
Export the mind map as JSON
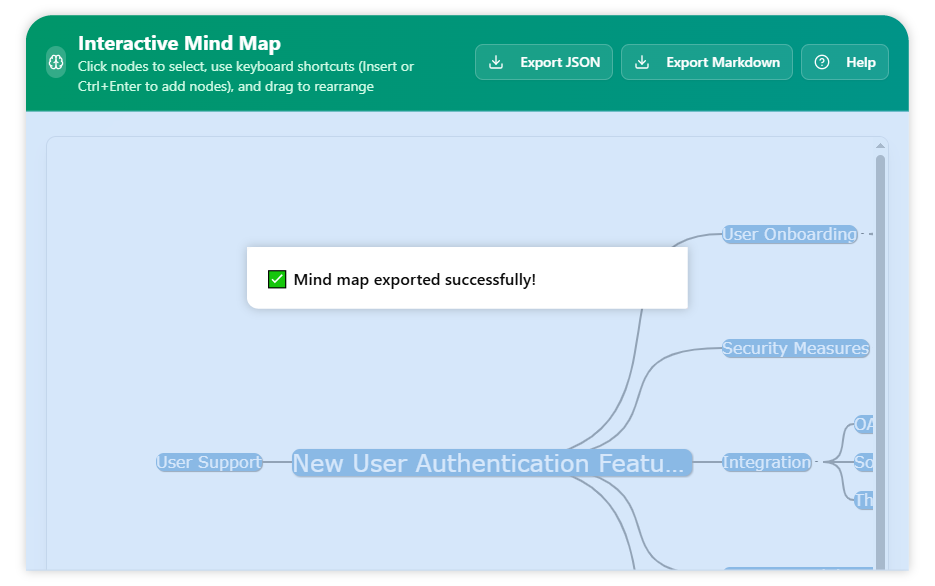pos(544,62)
